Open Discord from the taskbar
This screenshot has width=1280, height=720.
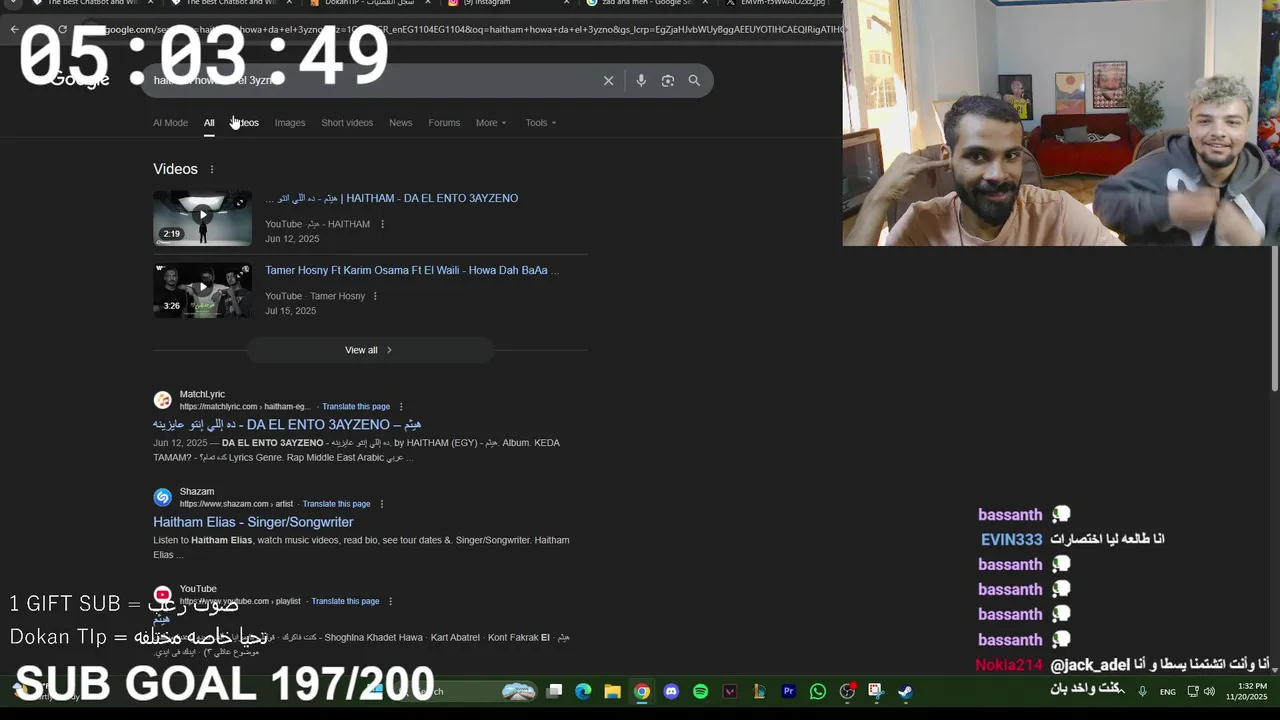[671, 691]
